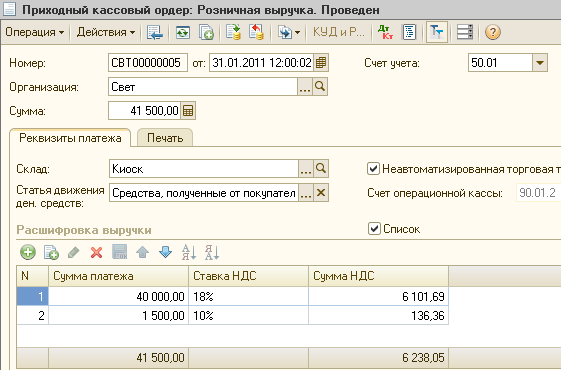Click the finish-editing save icon
Viewport: 561px width, 370px height.
[x=119, y=252]
